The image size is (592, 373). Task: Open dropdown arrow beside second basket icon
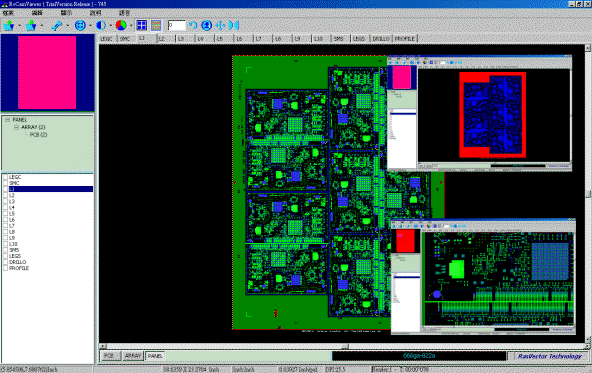point(42,26)
